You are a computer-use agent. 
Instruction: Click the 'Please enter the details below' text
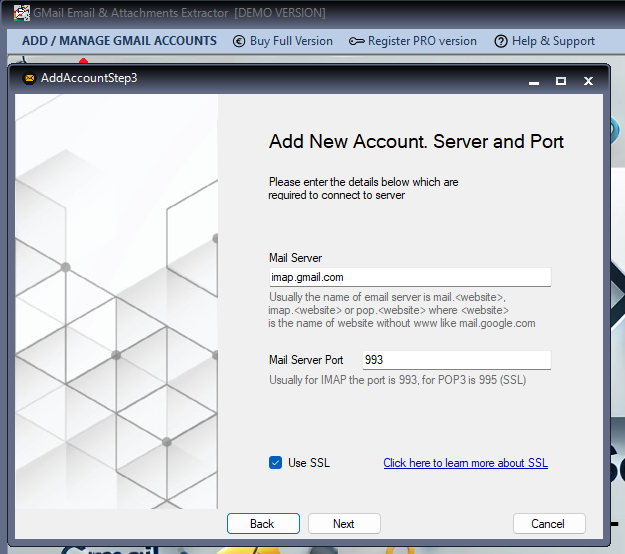tap(364, 189)
